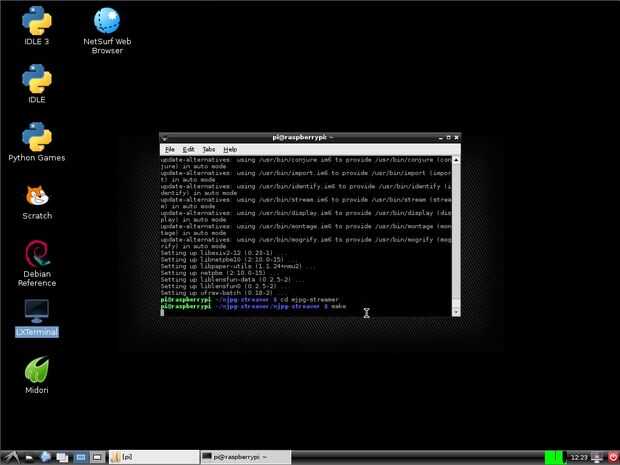Select the IDLE Python desktop icon
The width and height of the screenshot is (620, 465).
(36, 84)
